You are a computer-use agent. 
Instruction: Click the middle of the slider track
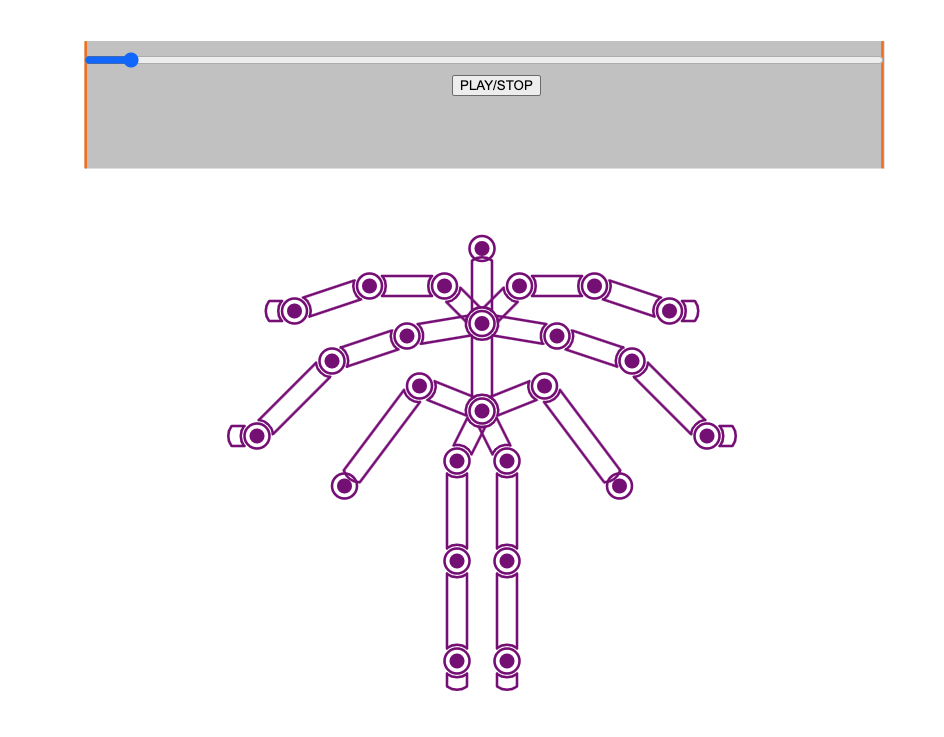tap(484, 60)
